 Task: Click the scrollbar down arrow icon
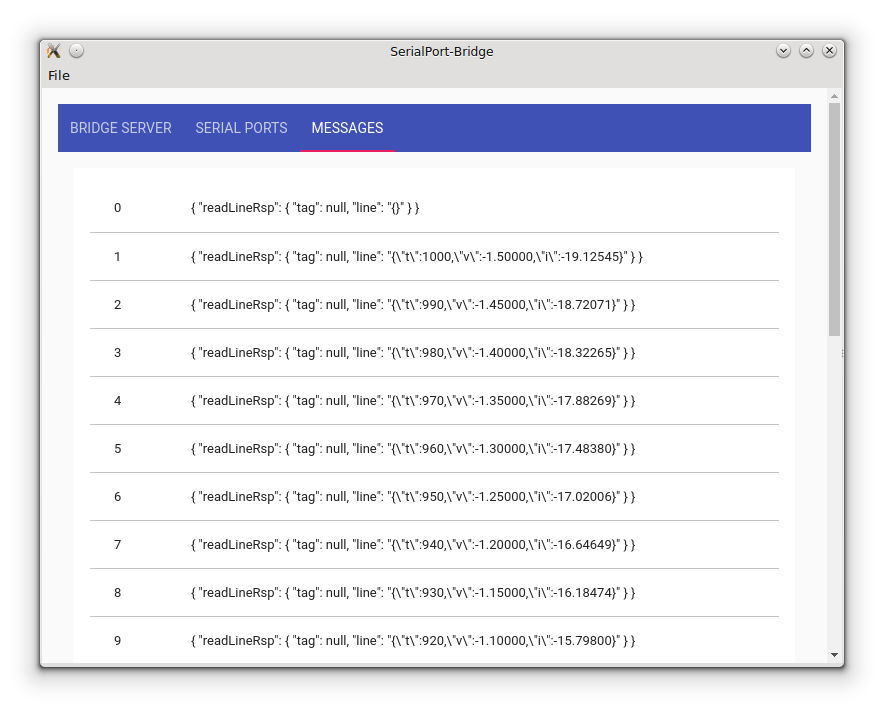(832, 656)
